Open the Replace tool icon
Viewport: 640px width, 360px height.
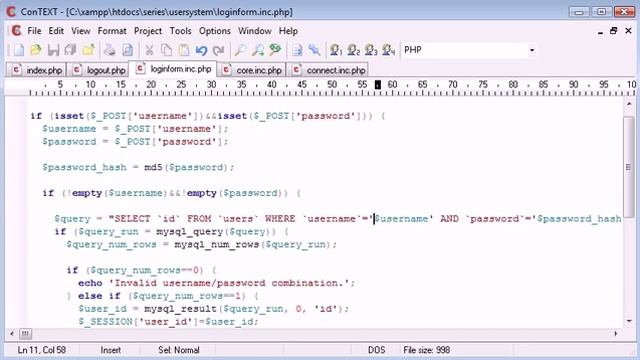coord(276,50)
